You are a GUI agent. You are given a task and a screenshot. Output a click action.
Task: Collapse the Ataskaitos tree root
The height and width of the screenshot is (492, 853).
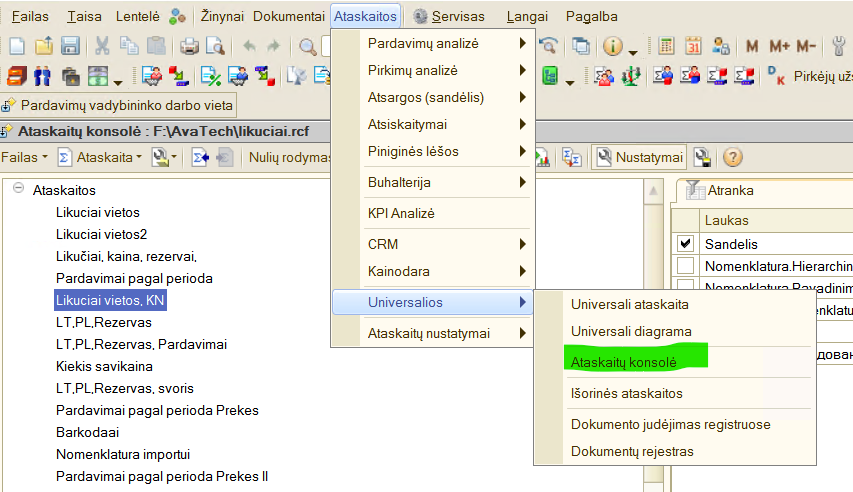18,189
